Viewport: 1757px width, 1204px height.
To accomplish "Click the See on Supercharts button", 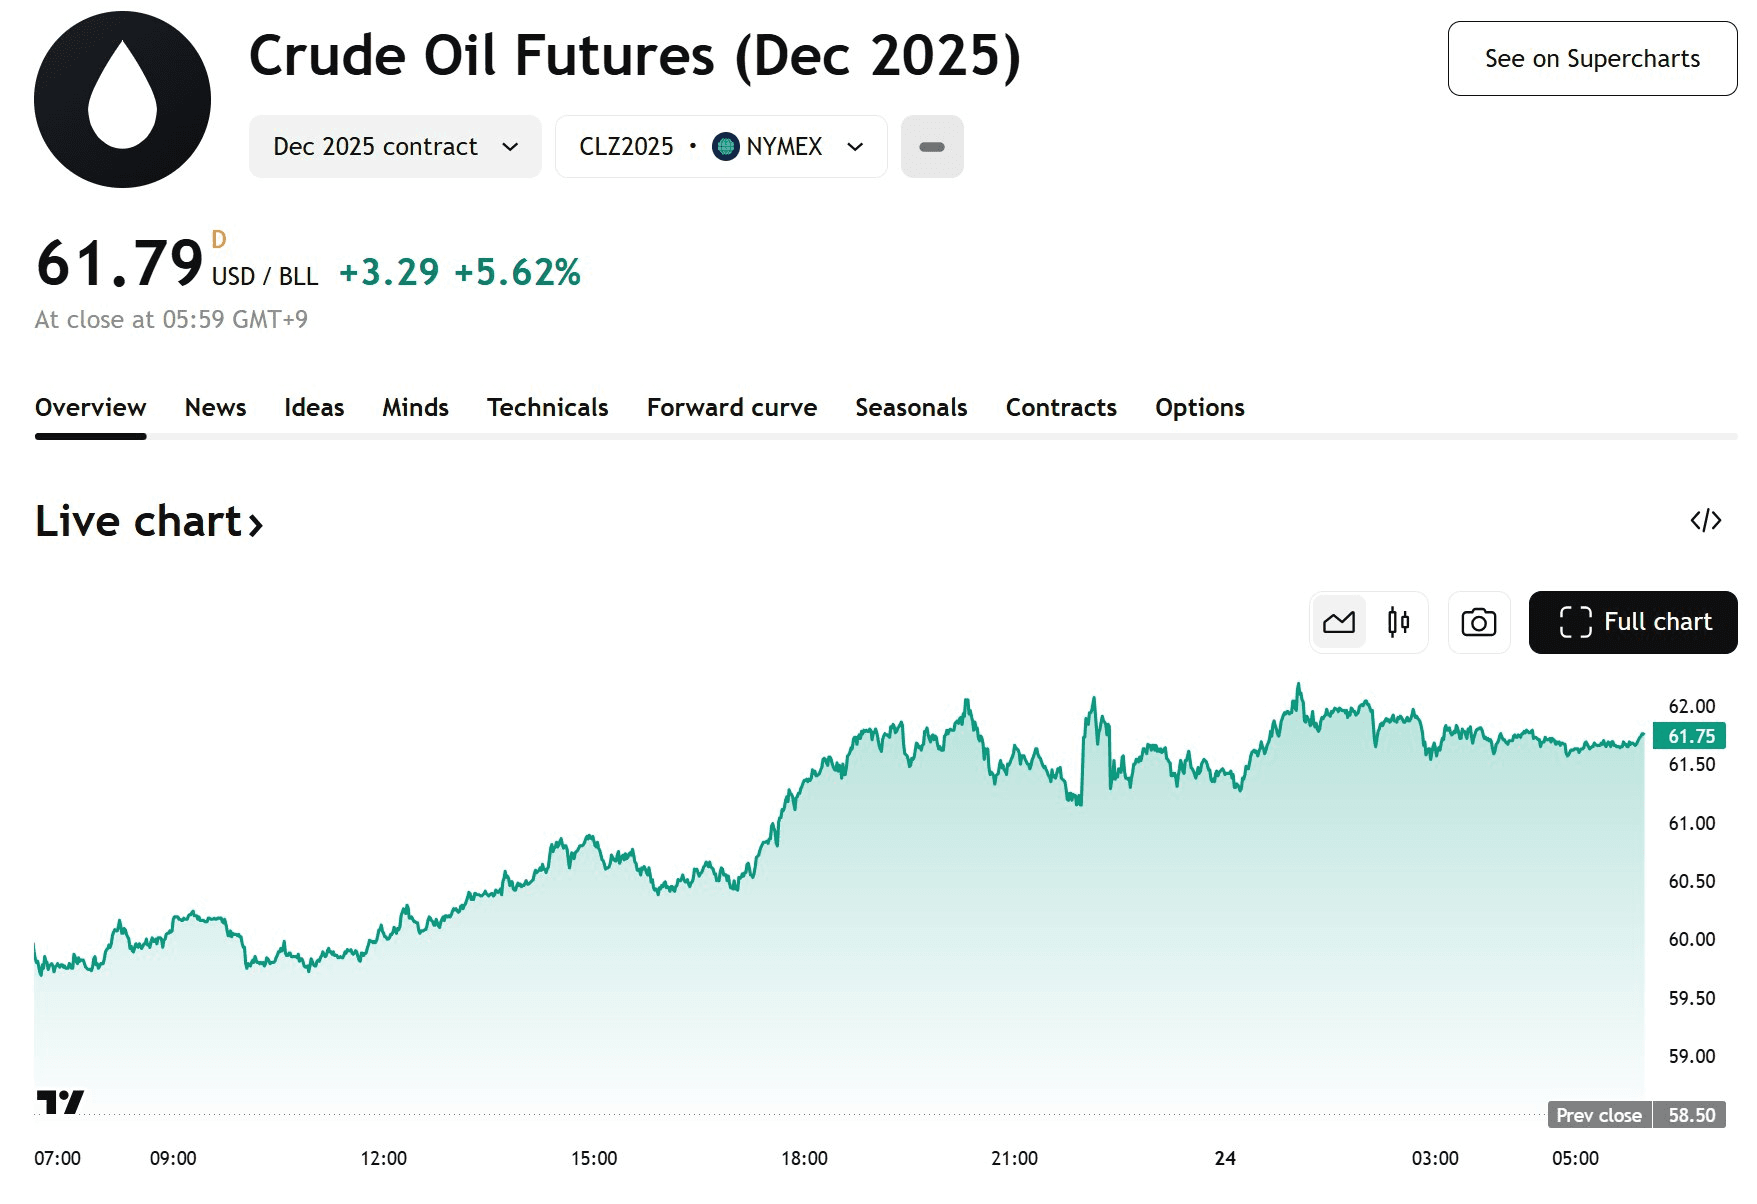I will click(x=1591, y=59).
